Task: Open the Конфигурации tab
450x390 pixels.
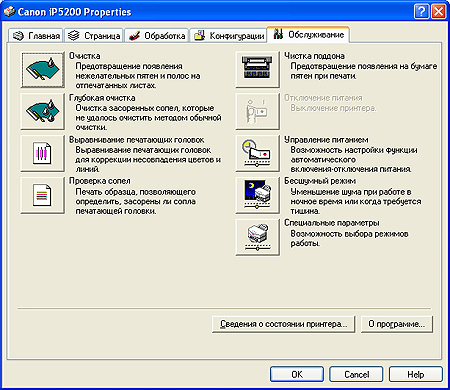Action: click(229, 36)
